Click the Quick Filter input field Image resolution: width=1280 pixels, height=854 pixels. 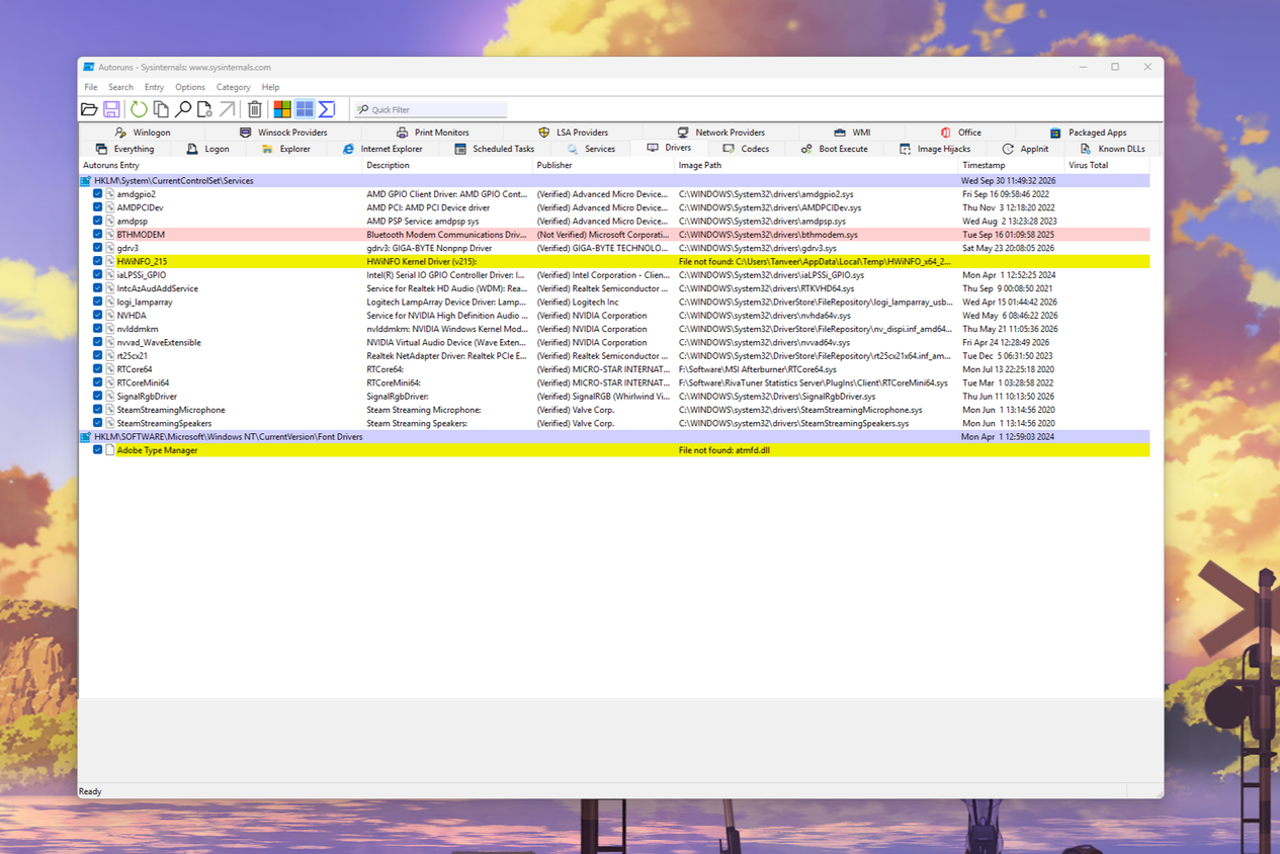pyautogui.click(x=431, y=109)
